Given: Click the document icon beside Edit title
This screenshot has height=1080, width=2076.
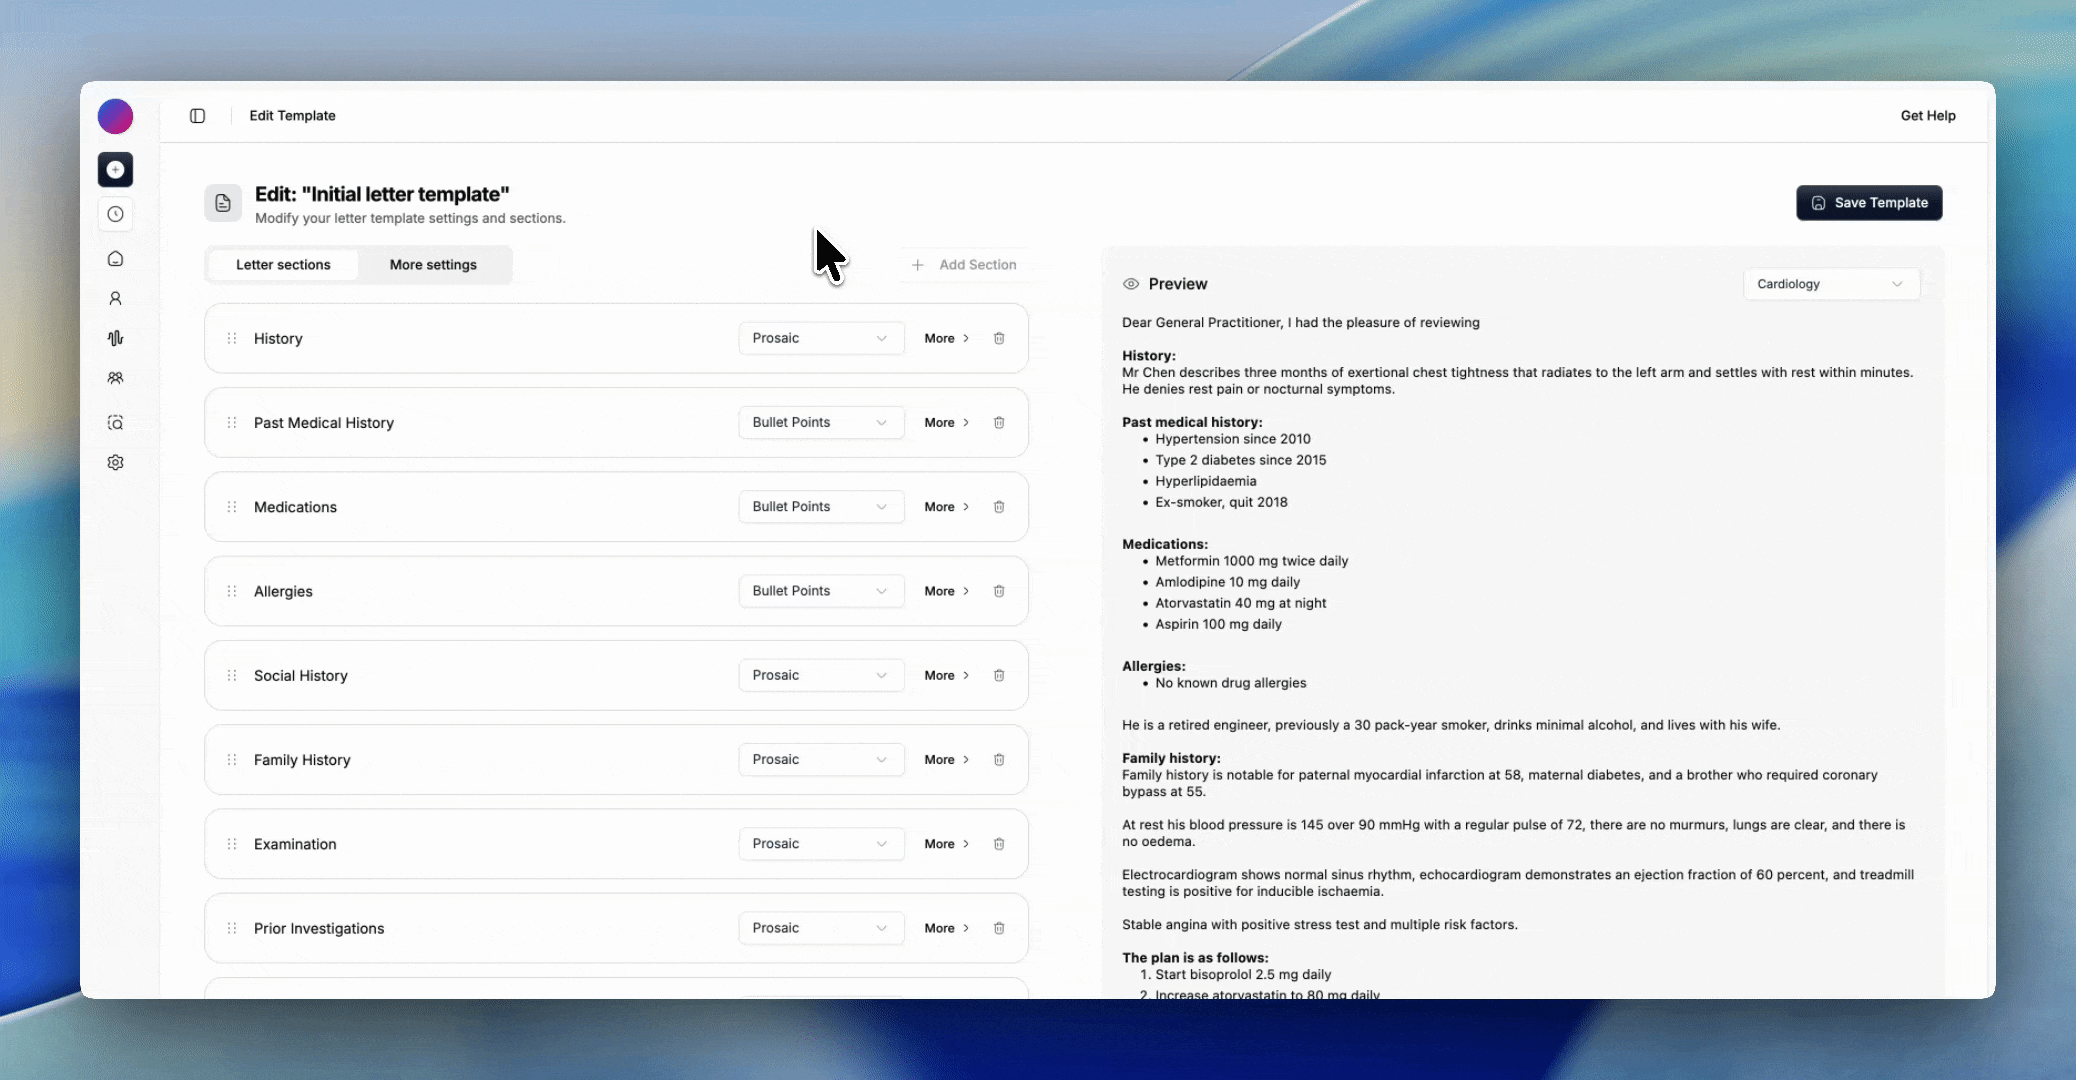Looking at the screenshot, I should coord(223,203).
